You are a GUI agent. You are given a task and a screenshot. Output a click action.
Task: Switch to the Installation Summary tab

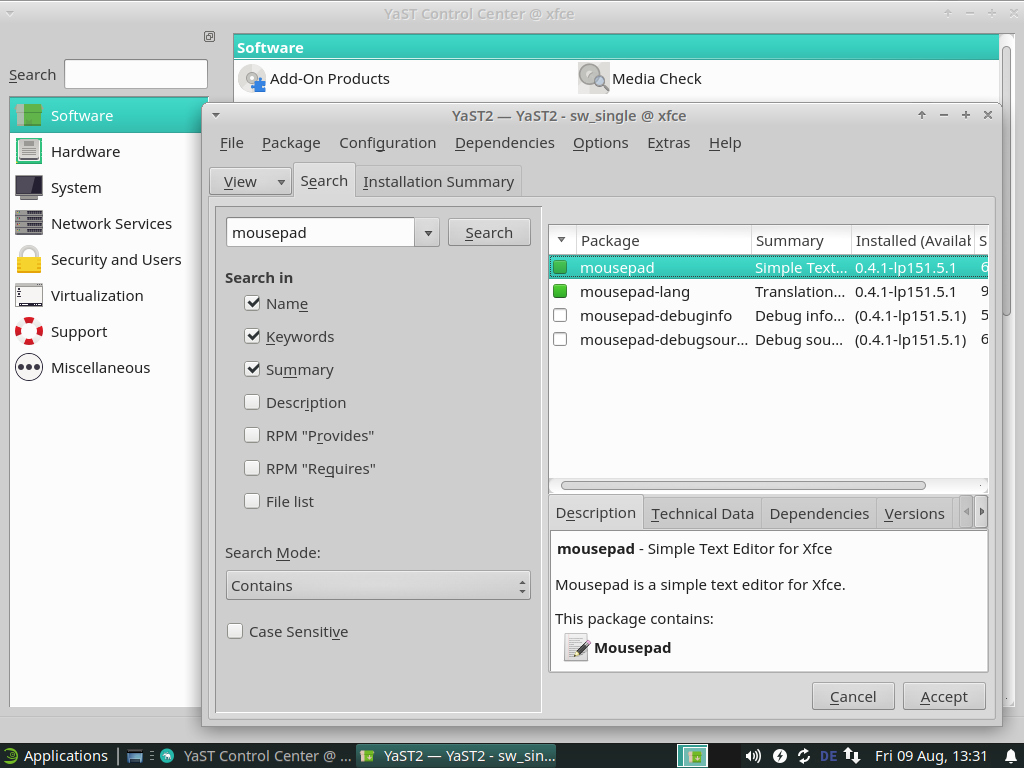pos(438,182)
